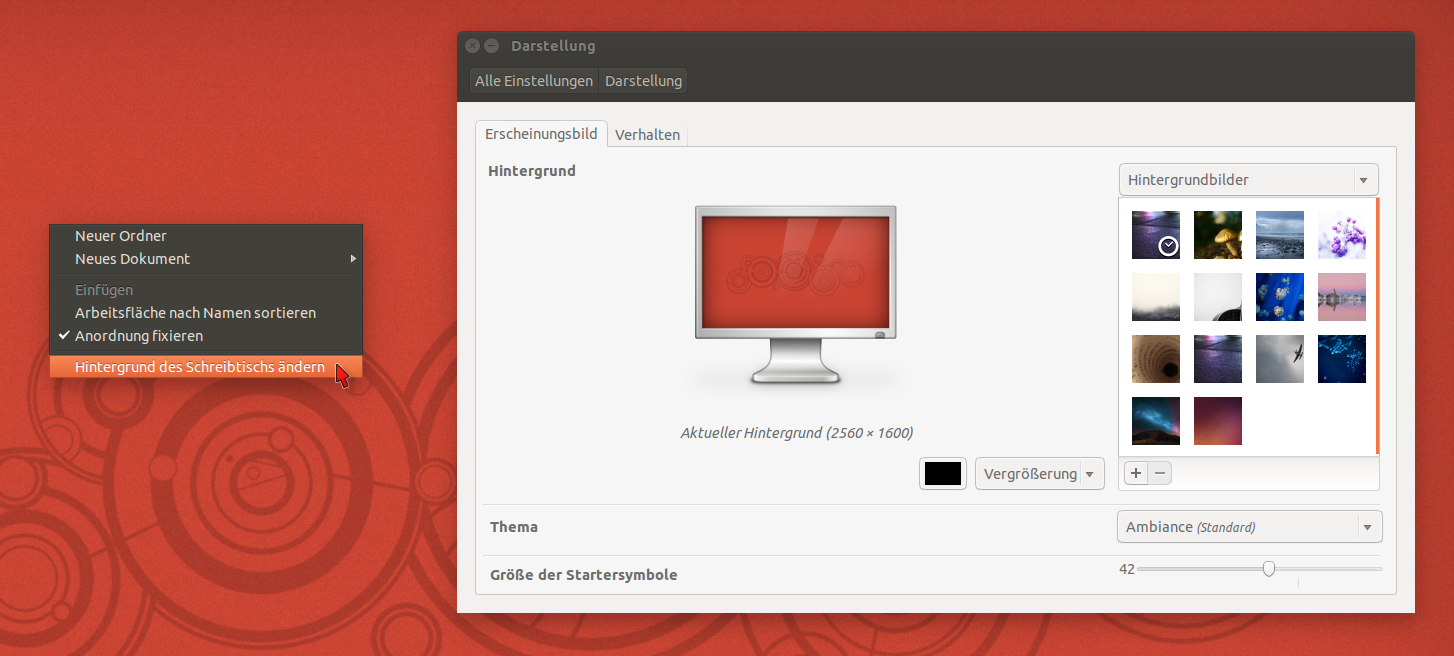Choose the golden mushroom wallpaper
This screenshot has height=656, width=1454.
coord(1218,235)
